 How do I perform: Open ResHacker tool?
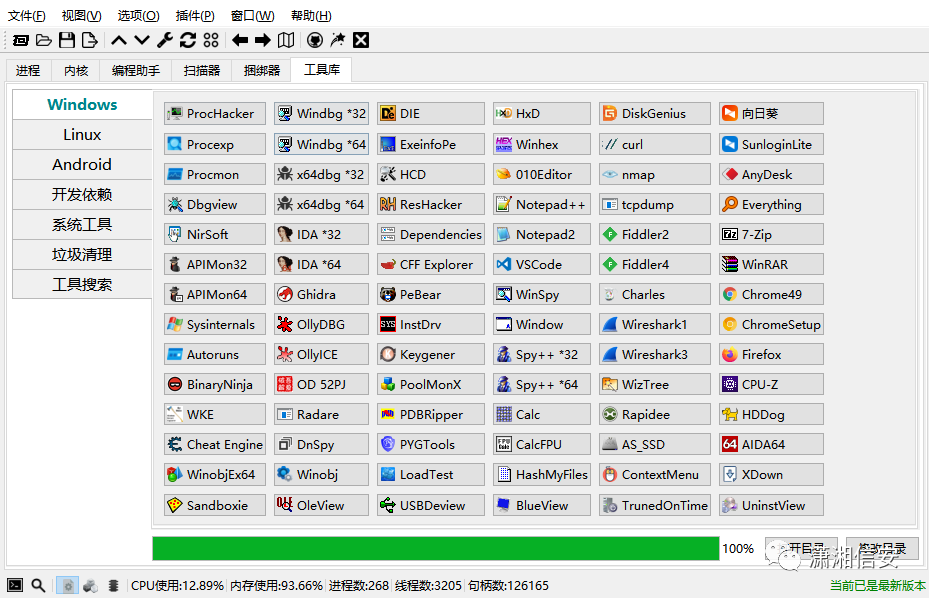(x=431, y=204)
